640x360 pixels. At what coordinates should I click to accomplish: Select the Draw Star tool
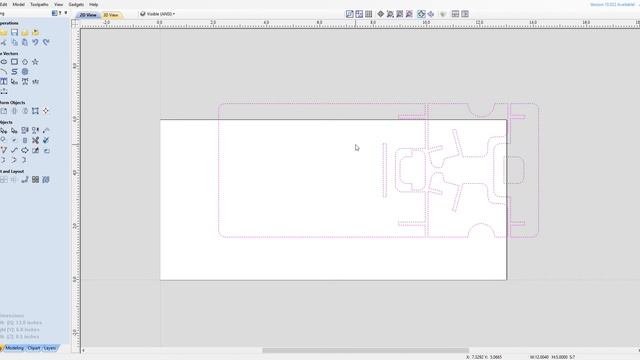click(x=36, y=62)
